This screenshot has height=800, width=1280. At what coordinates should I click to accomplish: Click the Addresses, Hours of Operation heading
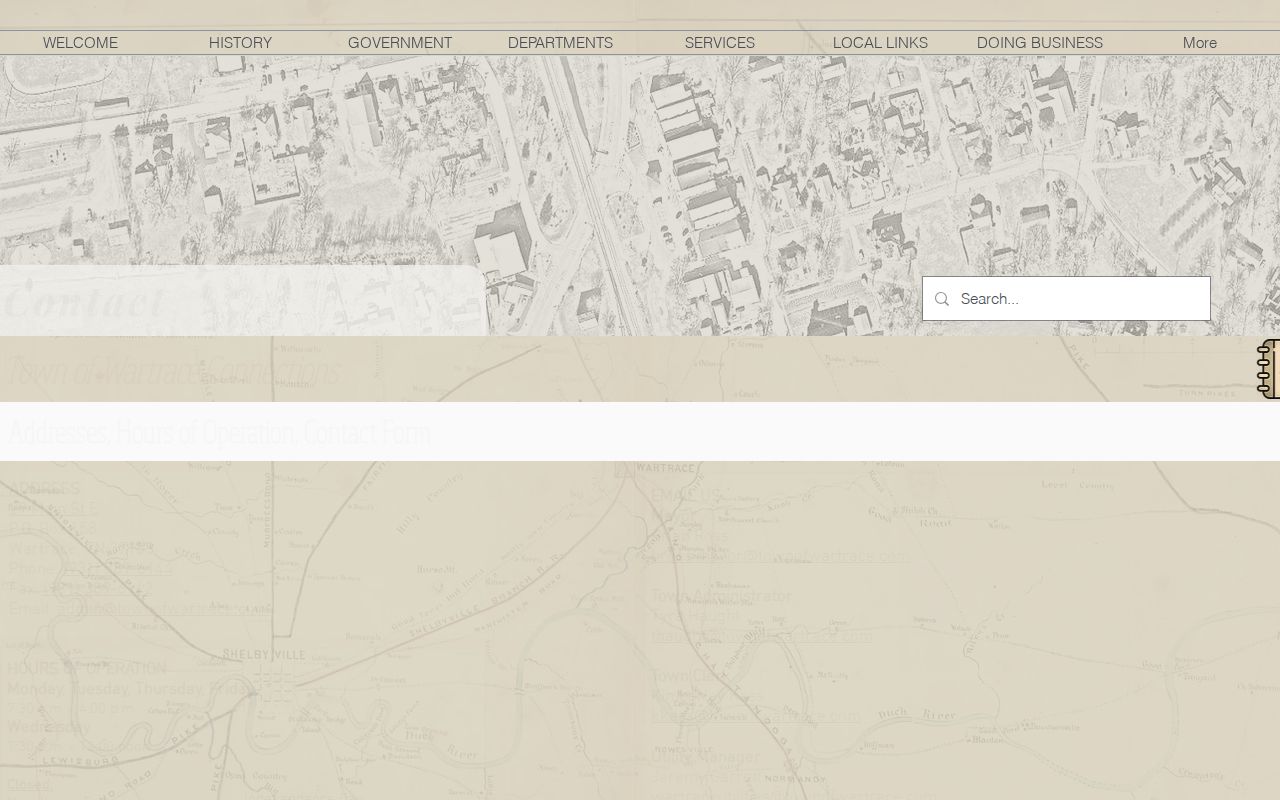[219, 432]
